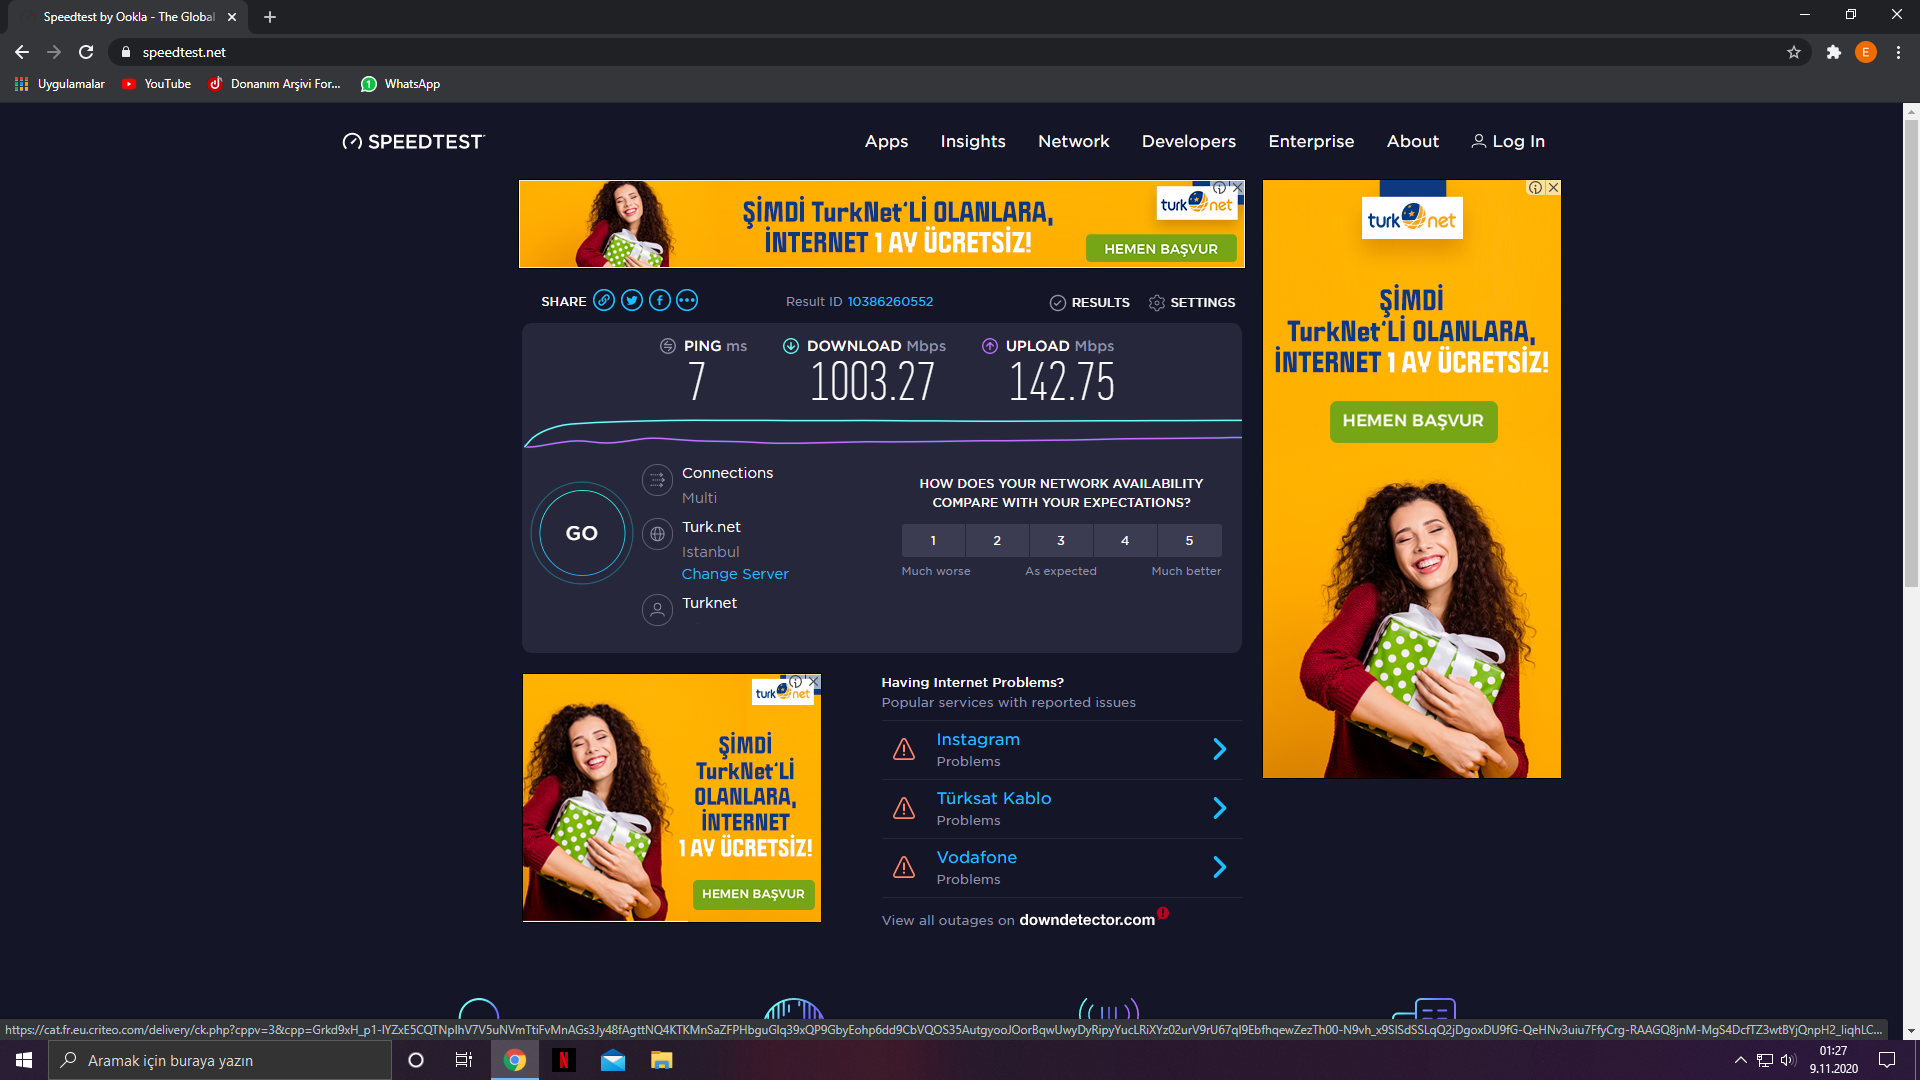Click the Results checkmark icon
1920x1080 pixels.
1057,303
